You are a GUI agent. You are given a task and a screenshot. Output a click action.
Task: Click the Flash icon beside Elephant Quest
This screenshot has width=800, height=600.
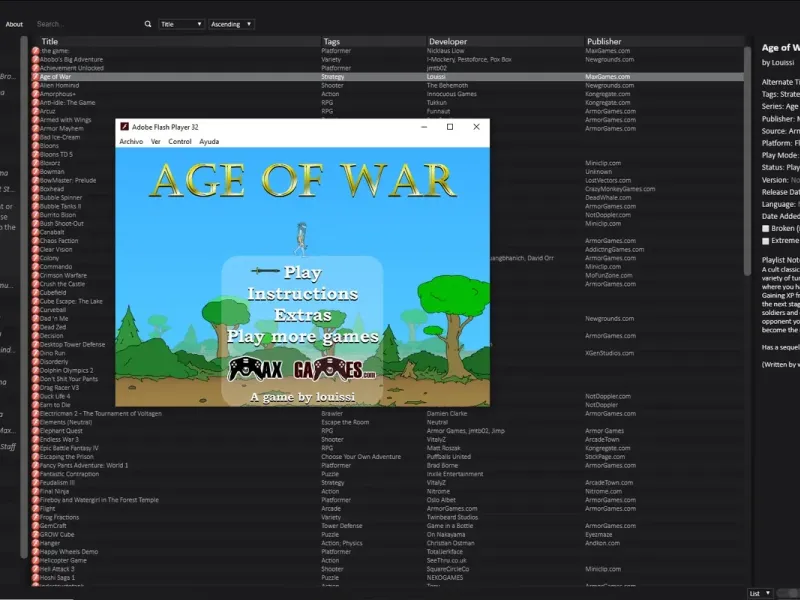pos(35,431)
